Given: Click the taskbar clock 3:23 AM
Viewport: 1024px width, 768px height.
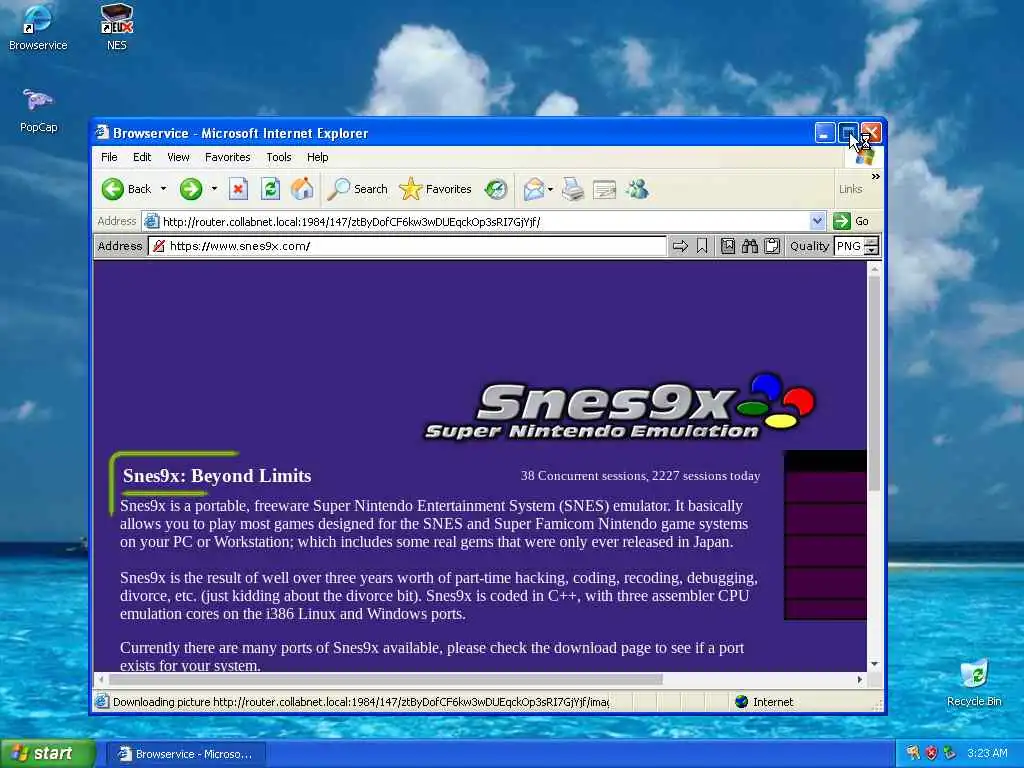Looking at the screenshot, I should click(987, 754).
